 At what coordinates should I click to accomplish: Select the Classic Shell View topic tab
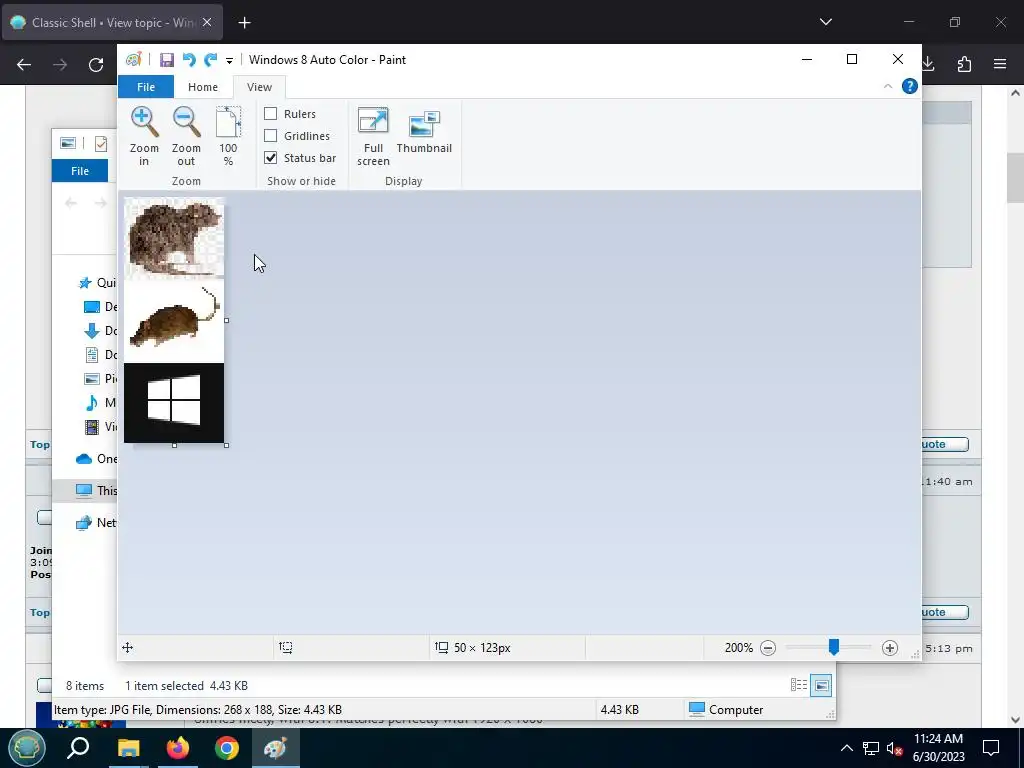click(112, 23)
